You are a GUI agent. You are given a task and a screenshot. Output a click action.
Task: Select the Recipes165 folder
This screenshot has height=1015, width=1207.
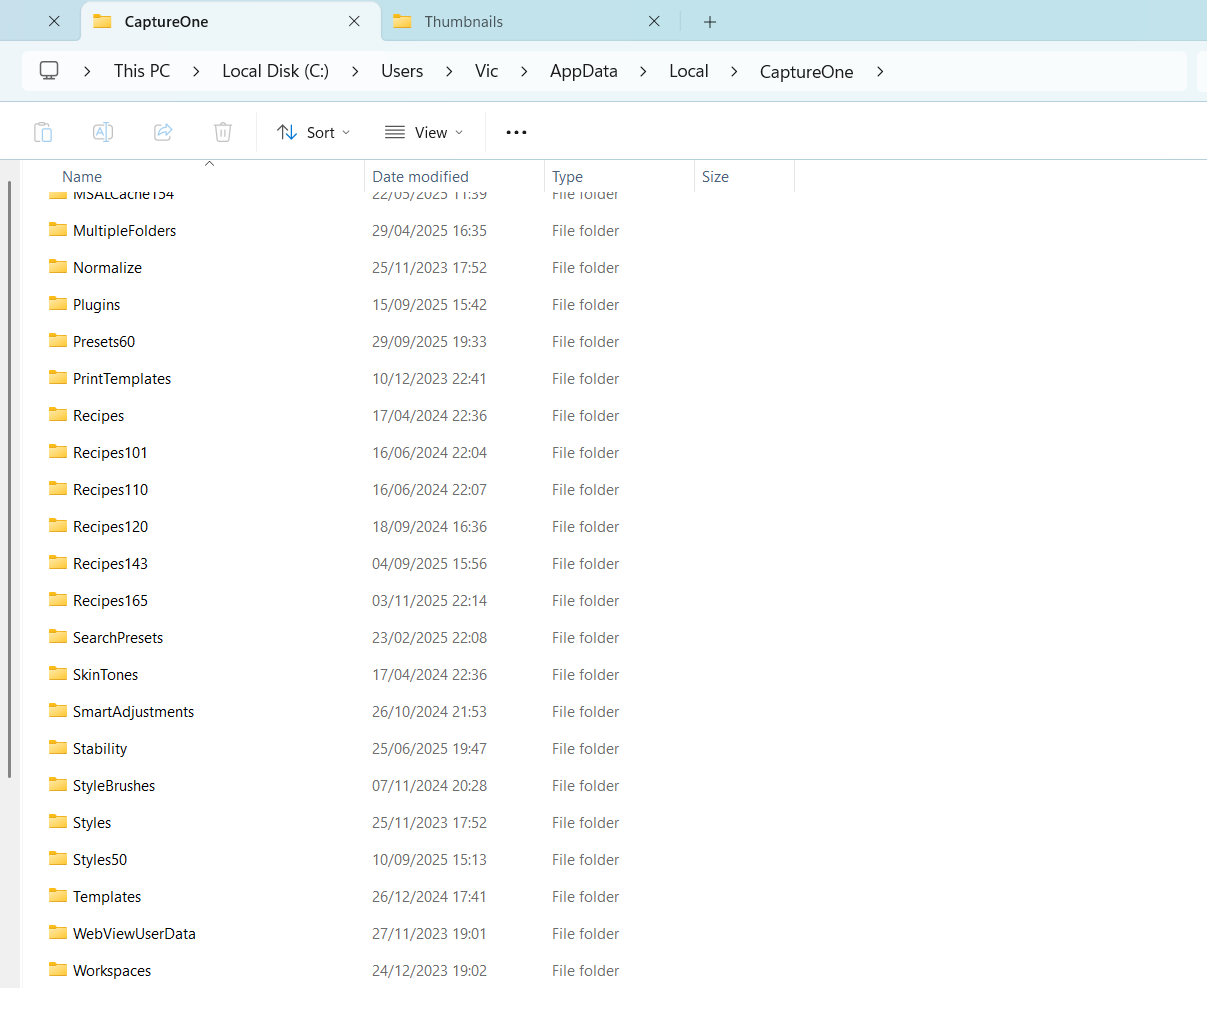click(x=110, y=601)
